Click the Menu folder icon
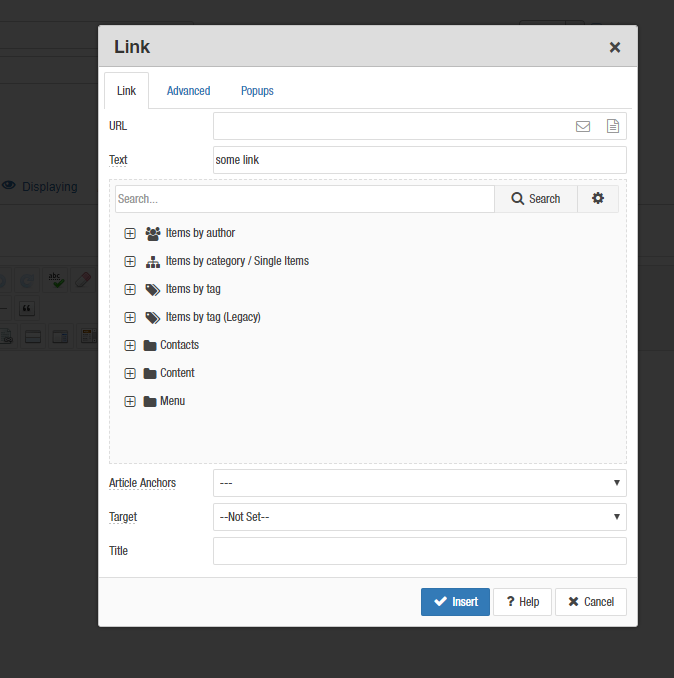This screenshot has height=678, width=674. (x=150, y=401)
